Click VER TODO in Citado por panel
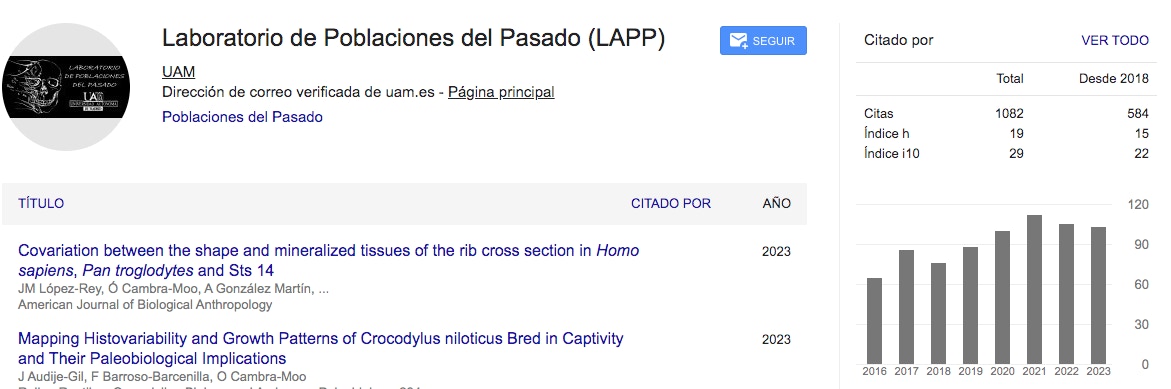Image resolution: width=1171 pixels, height=389 pixels. [1115, 40]
